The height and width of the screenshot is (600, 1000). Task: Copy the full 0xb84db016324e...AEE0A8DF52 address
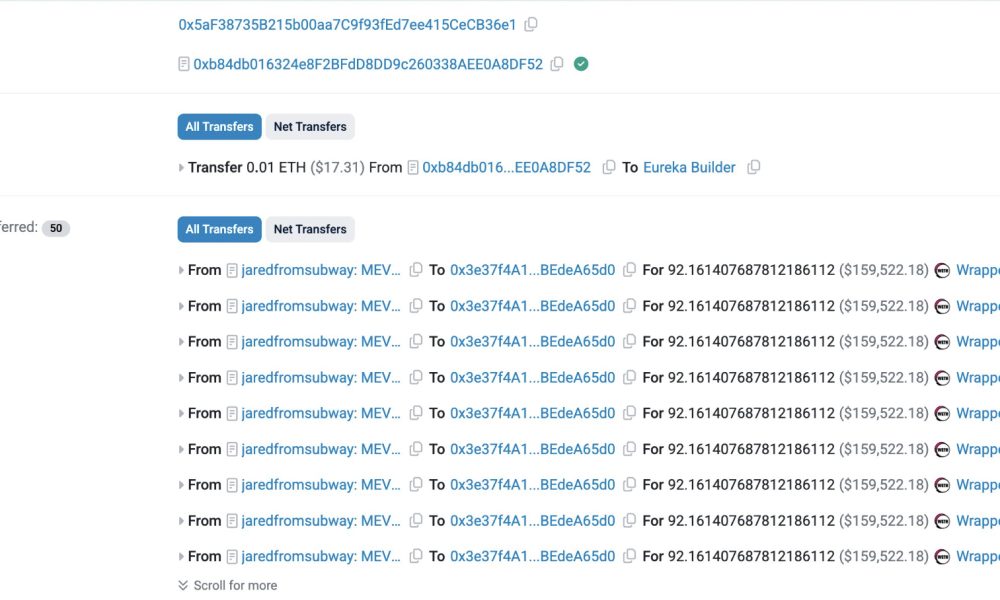click(557, 64)
